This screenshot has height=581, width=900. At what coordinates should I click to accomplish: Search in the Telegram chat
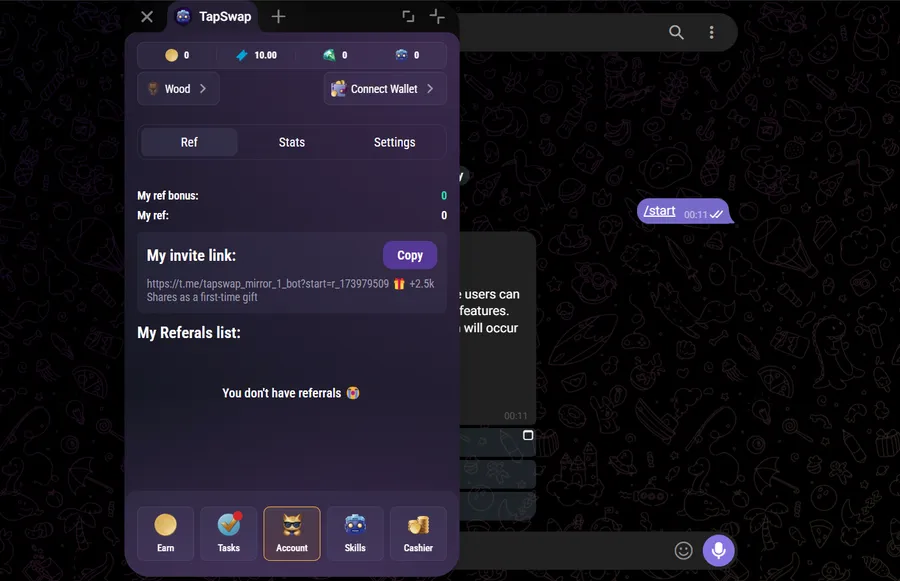coord(676,32)
